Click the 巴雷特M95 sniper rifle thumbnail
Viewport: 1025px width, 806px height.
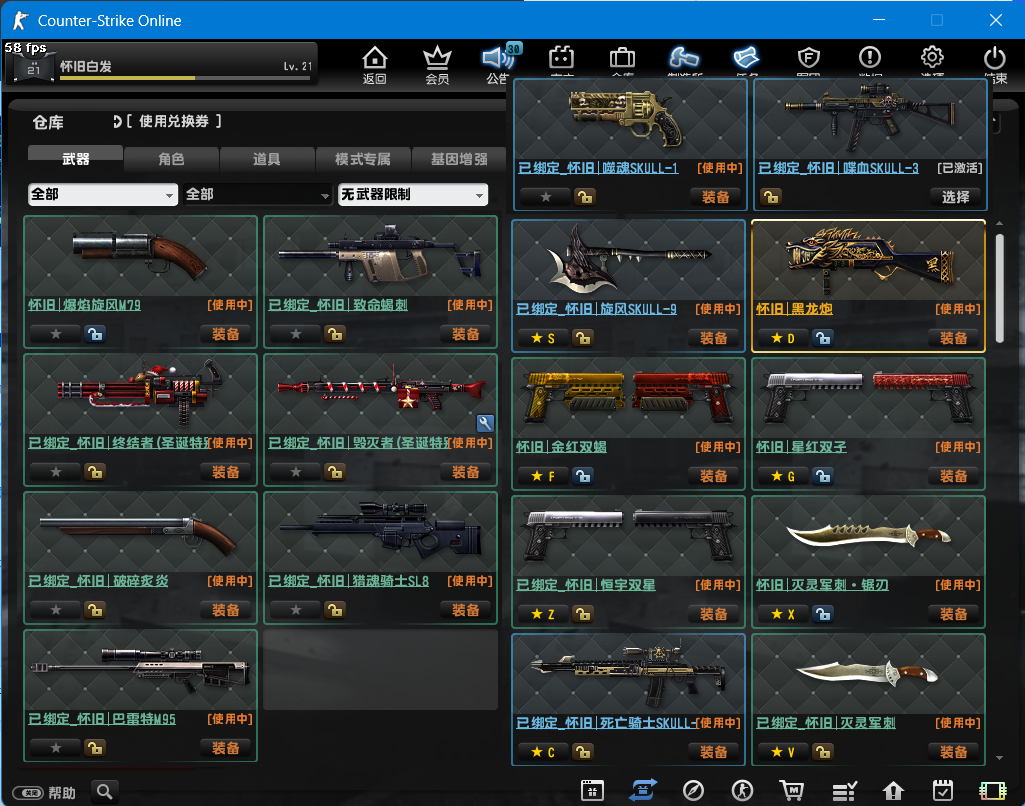click(141, 670)
